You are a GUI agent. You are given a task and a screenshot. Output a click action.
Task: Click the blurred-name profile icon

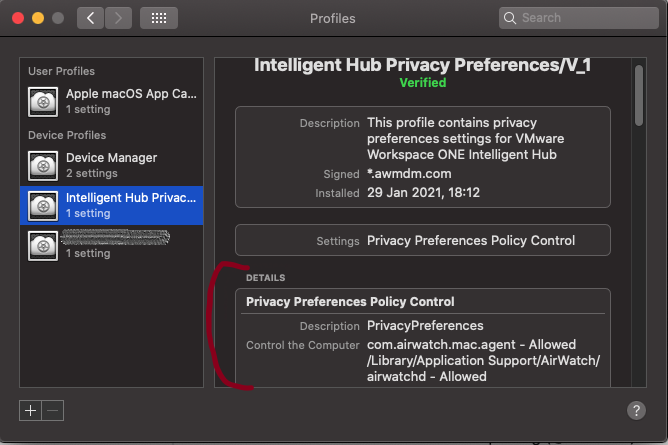coord(43,246)
